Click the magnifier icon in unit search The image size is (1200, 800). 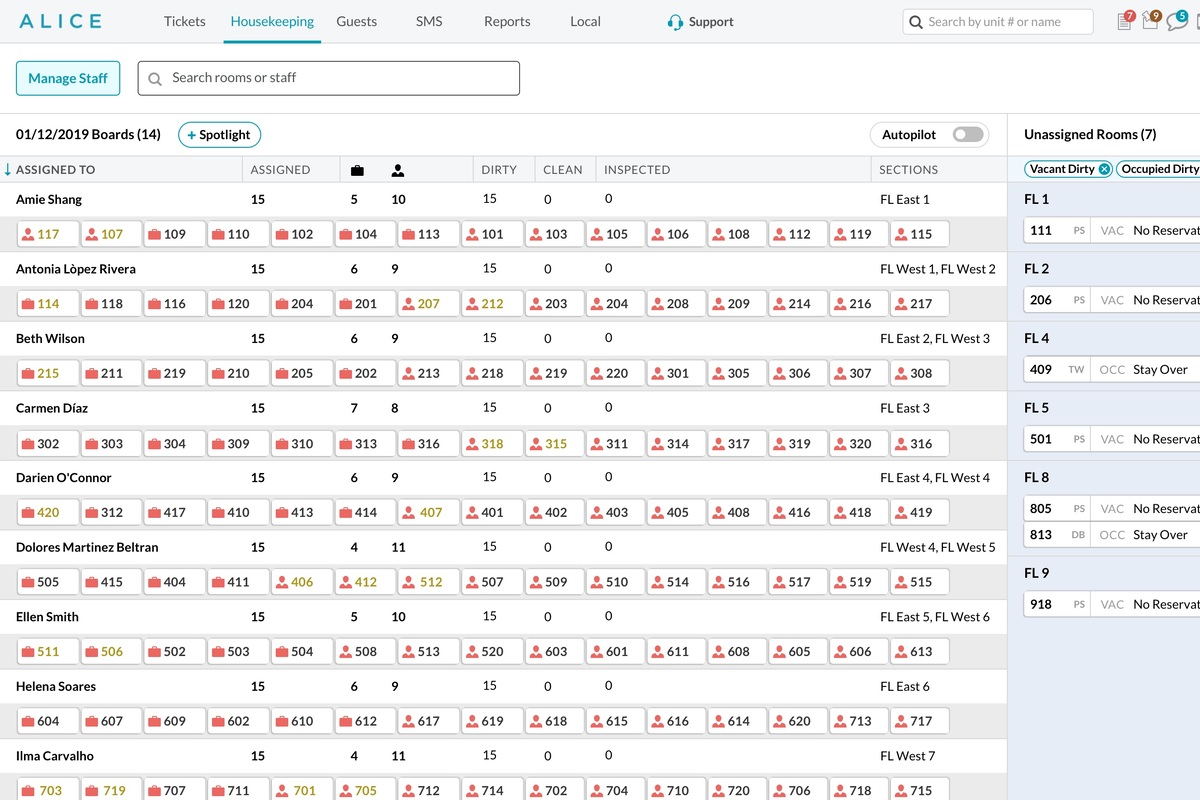[x=916, y=22]
